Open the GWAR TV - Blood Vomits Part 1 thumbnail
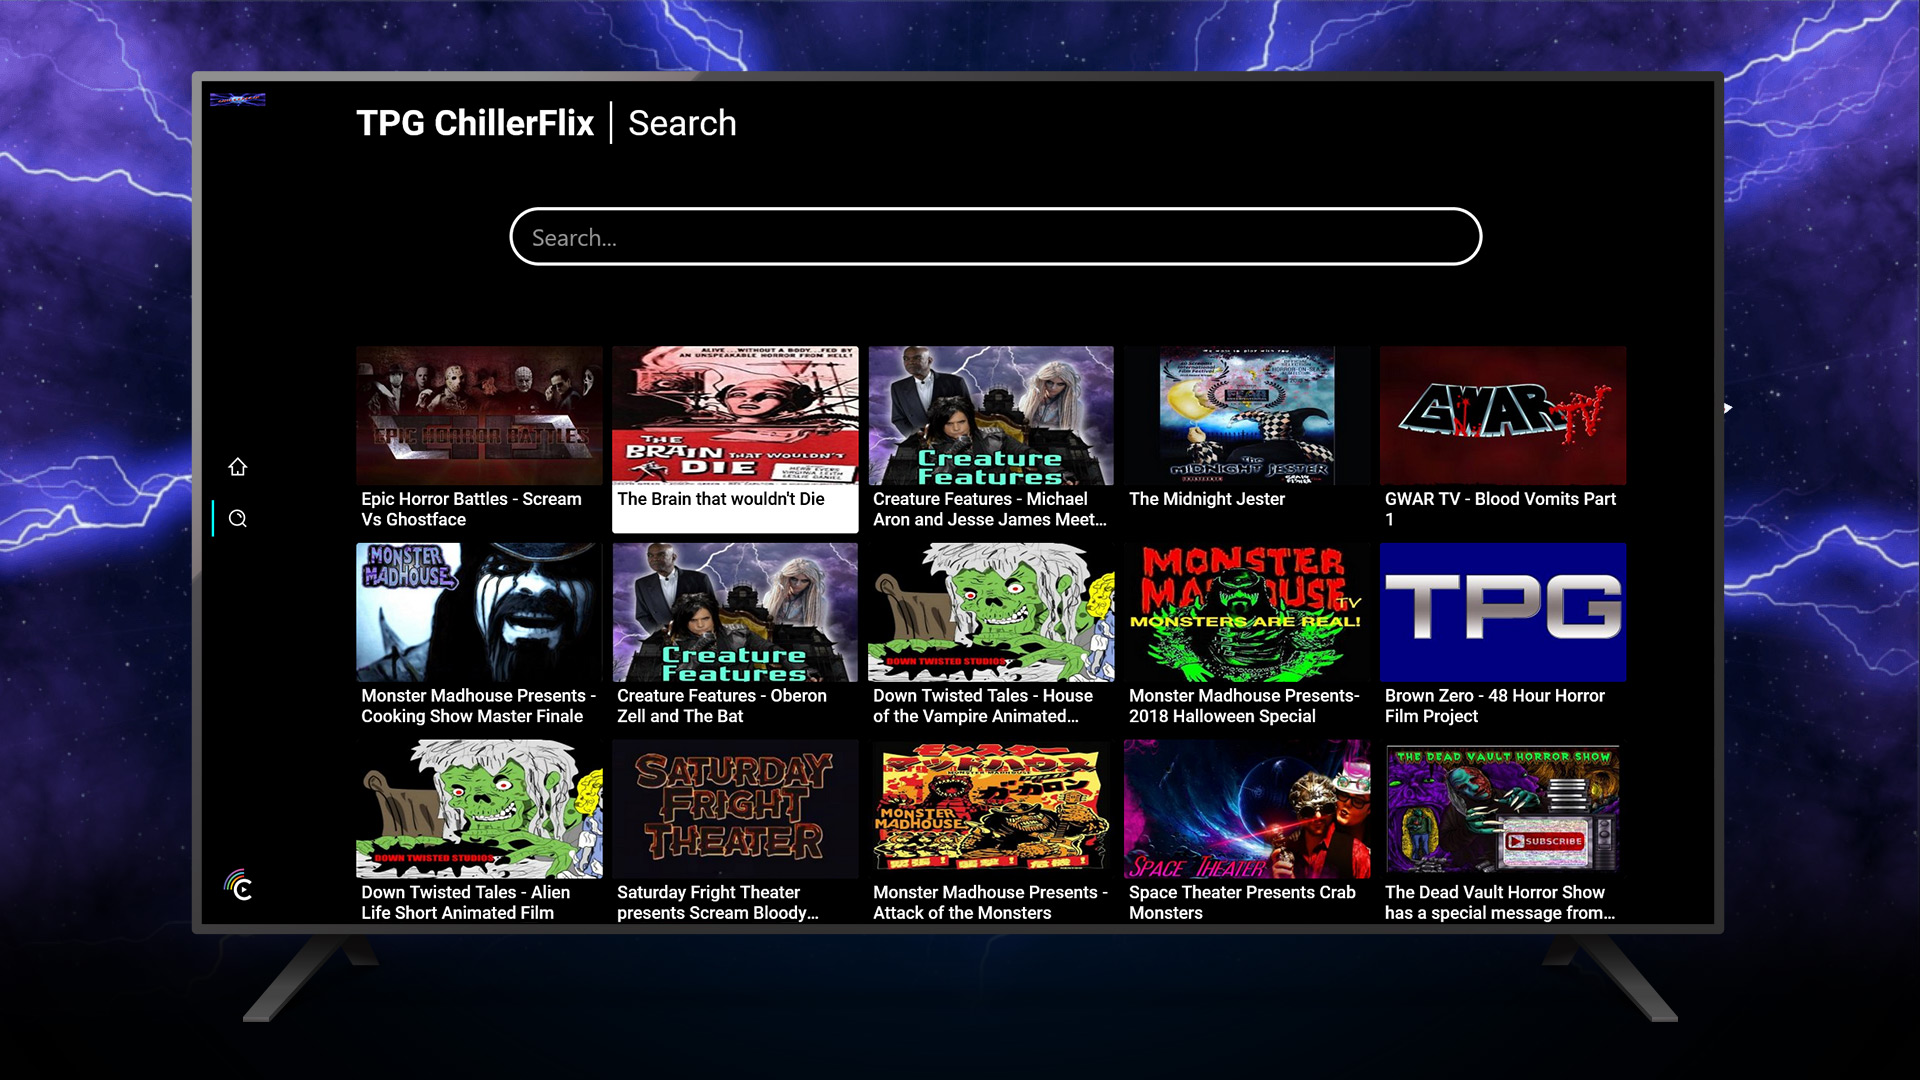This screenshot has width=1920, height=1080. (1502, 415)
